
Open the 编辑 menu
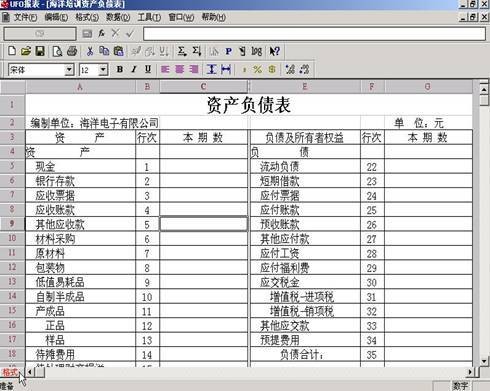point(56,17)
